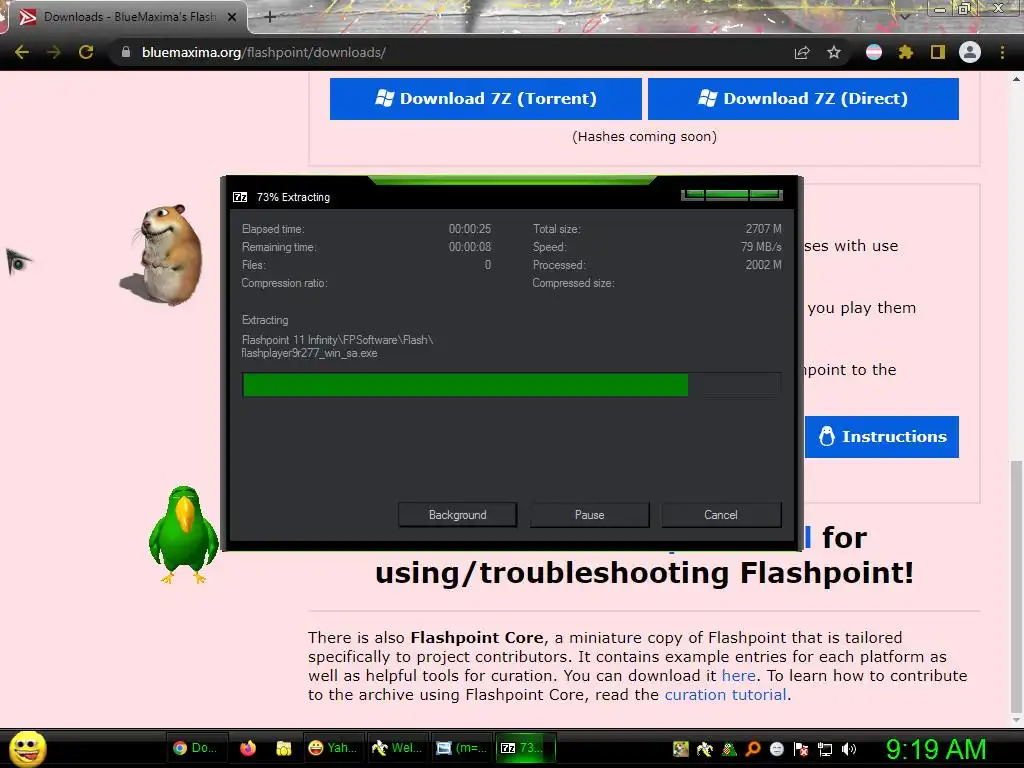Click the orange magnifier tray icon
Viewport: 1024px width, 768px height.
click(x=753, y=748)
